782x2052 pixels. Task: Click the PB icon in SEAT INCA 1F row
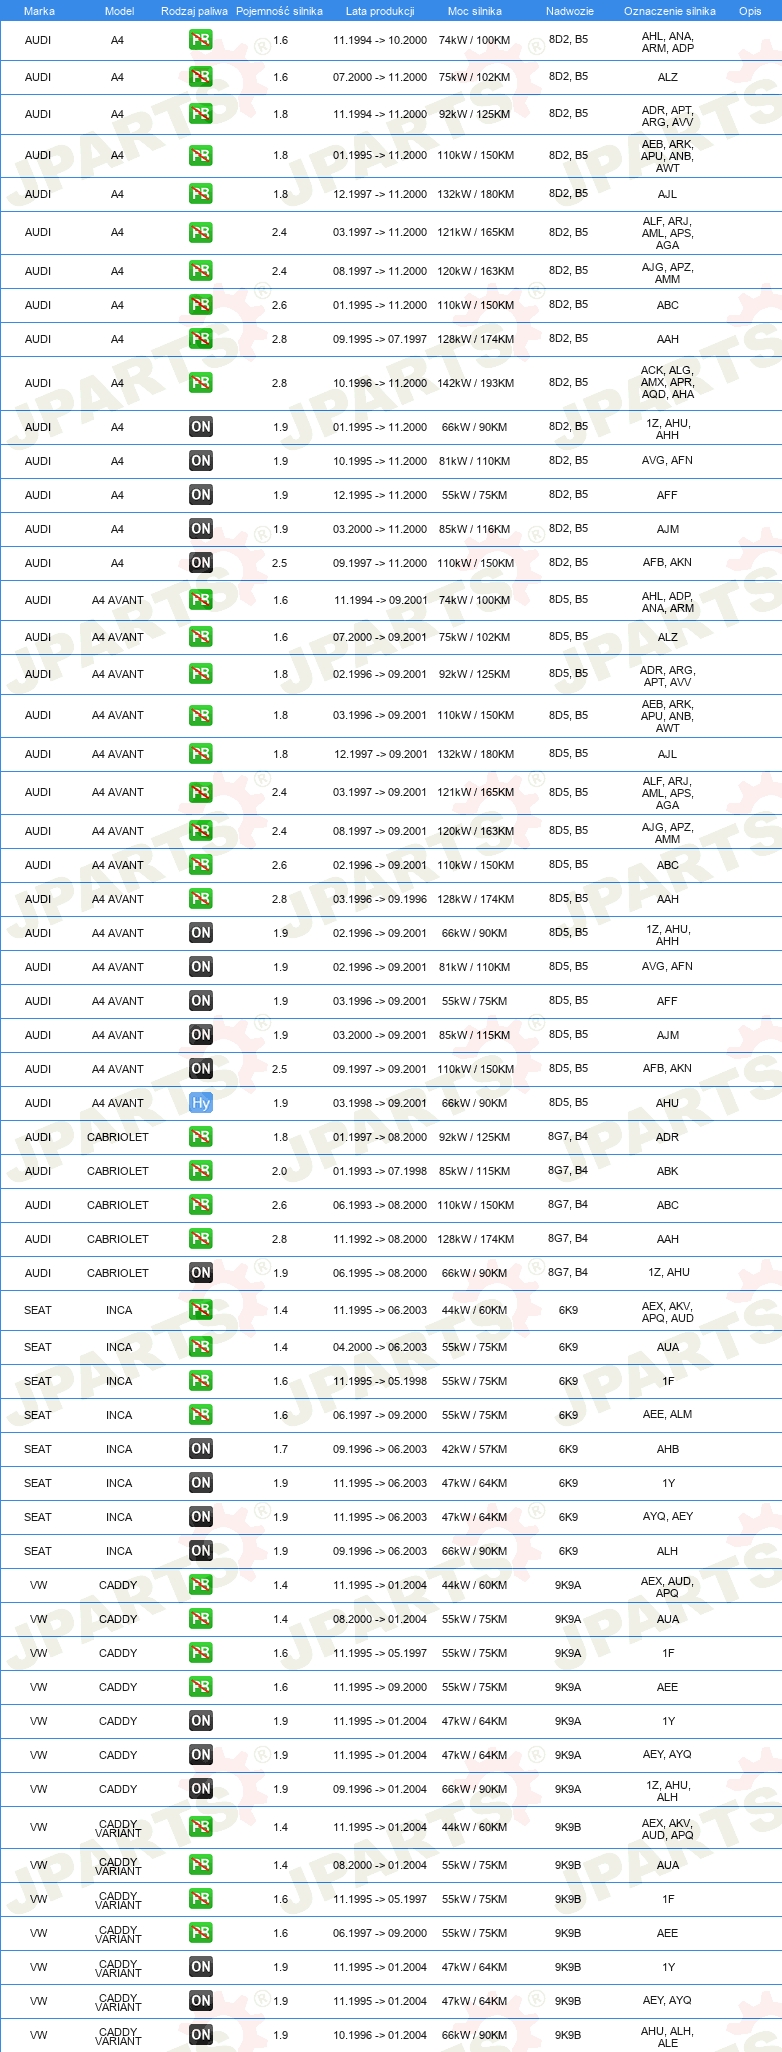pyautogui.click(x=200, y=1381)
